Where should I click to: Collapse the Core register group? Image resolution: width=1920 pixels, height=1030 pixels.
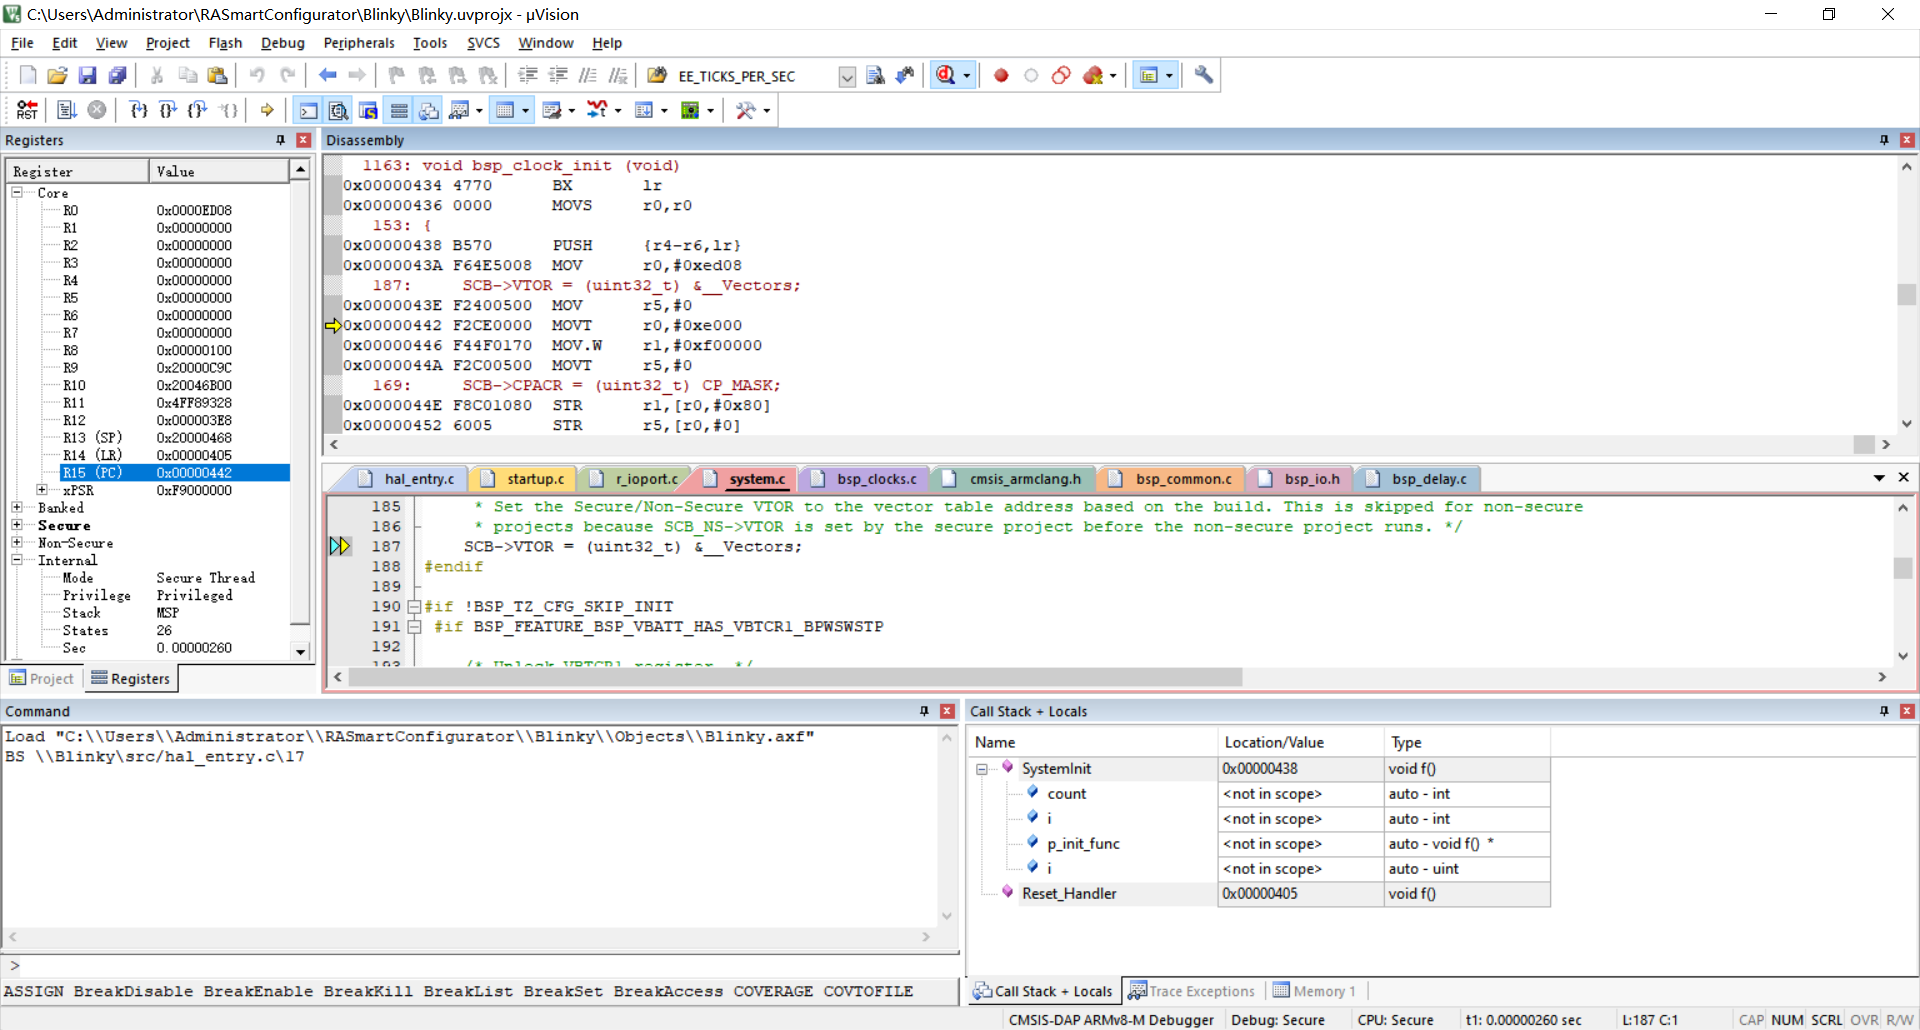(17, 192)
